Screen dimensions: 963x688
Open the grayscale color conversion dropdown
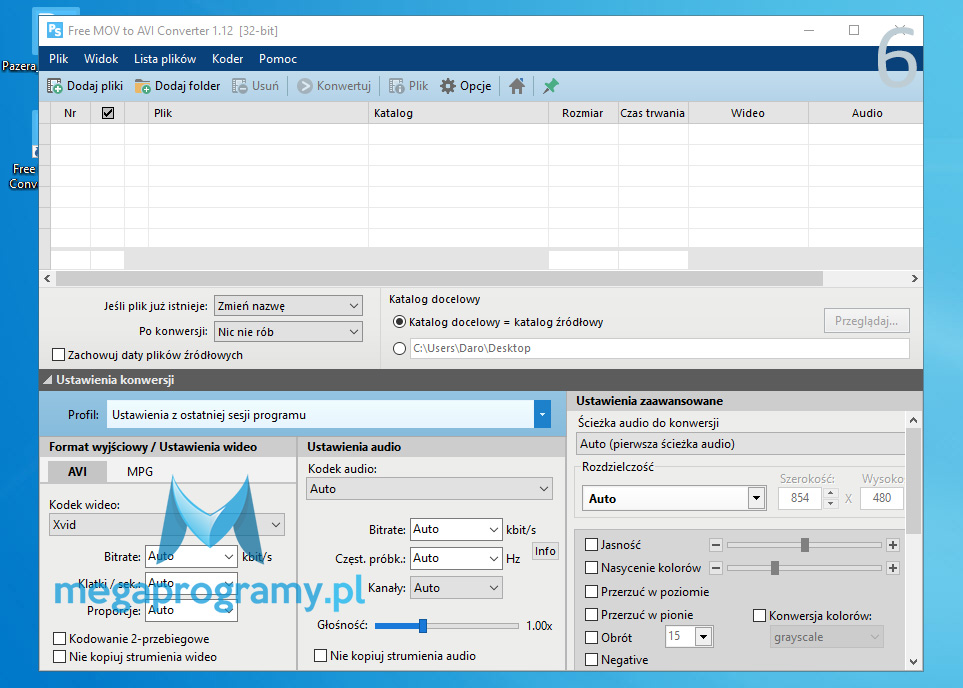tap(827, 637)
